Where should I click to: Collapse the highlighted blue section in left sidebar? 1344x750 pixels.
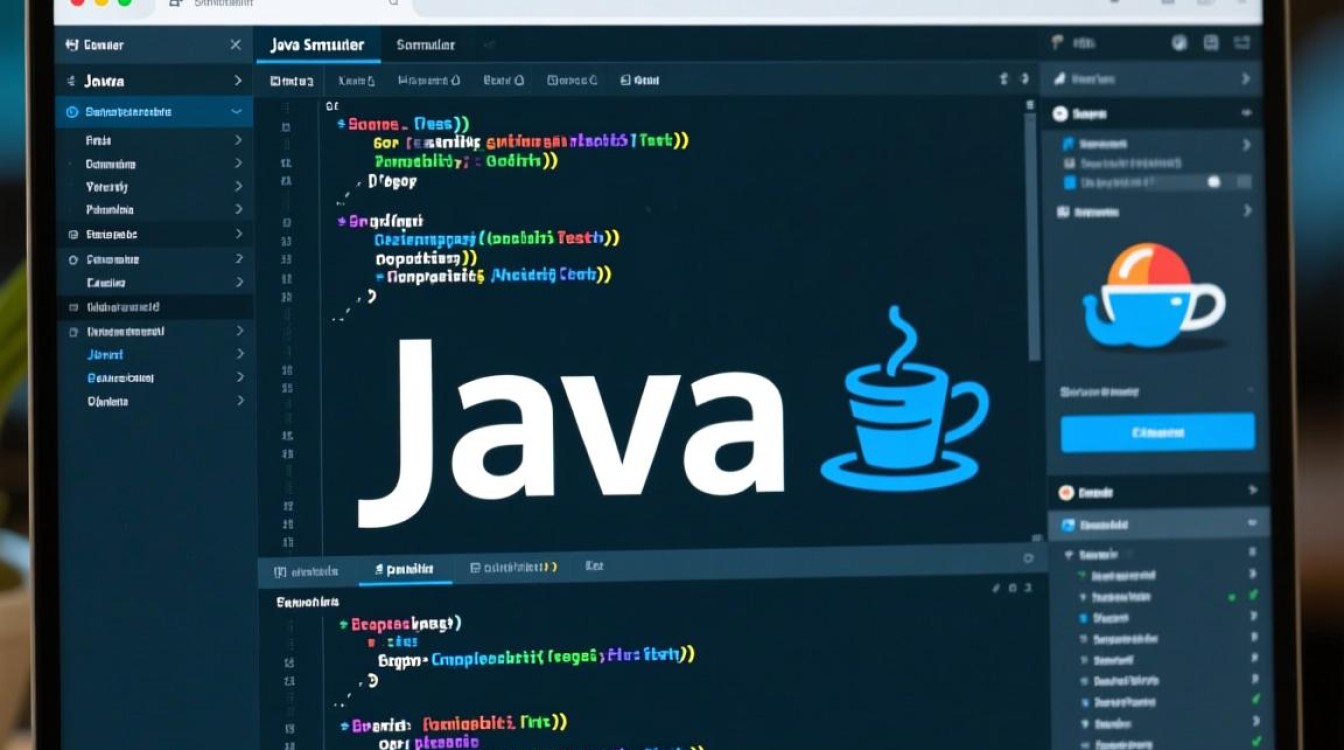pos(236,112)
